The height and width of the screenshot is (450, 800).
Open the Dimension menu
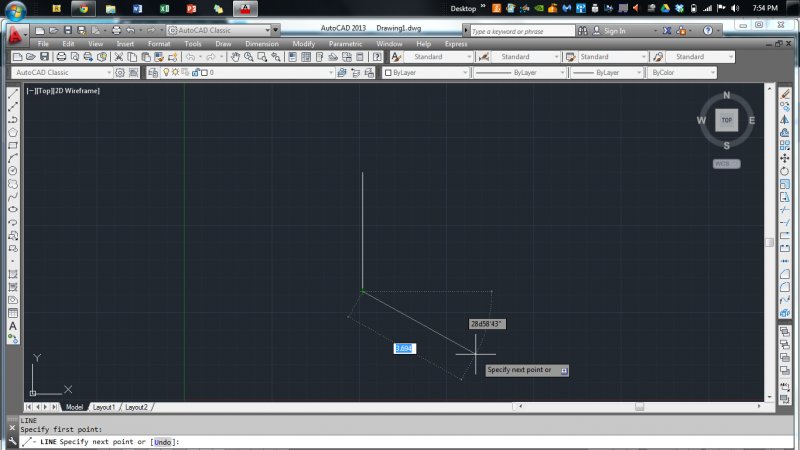pyautogui.click(x=262, y=44)
